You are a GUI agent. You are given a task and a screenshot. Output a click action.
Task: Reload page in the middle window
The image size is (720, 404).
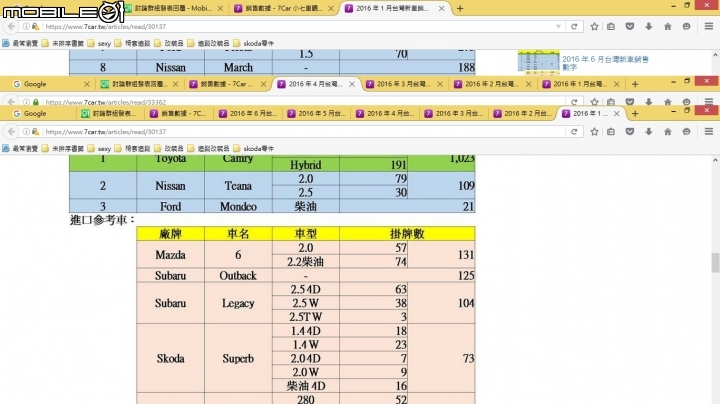(574, 101)
